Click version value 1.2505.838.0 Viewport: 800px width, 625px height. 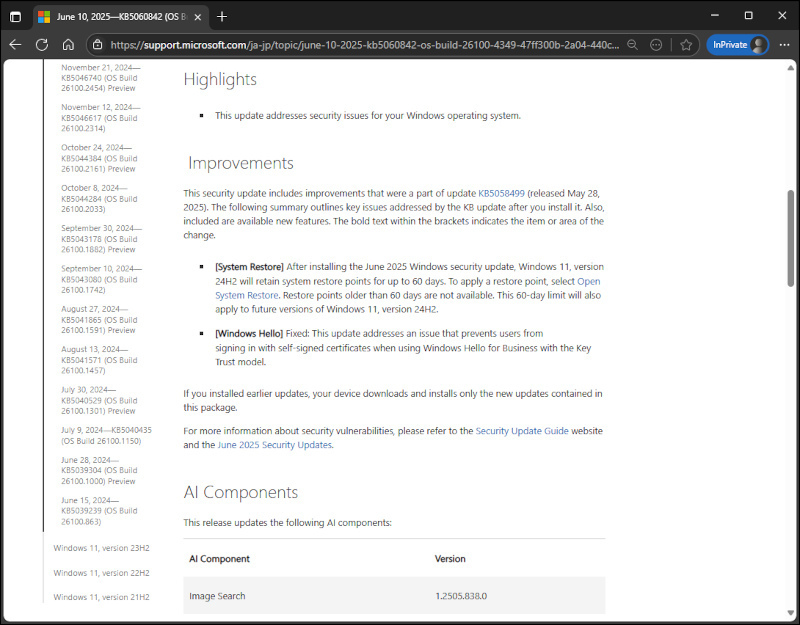(461, 596)
